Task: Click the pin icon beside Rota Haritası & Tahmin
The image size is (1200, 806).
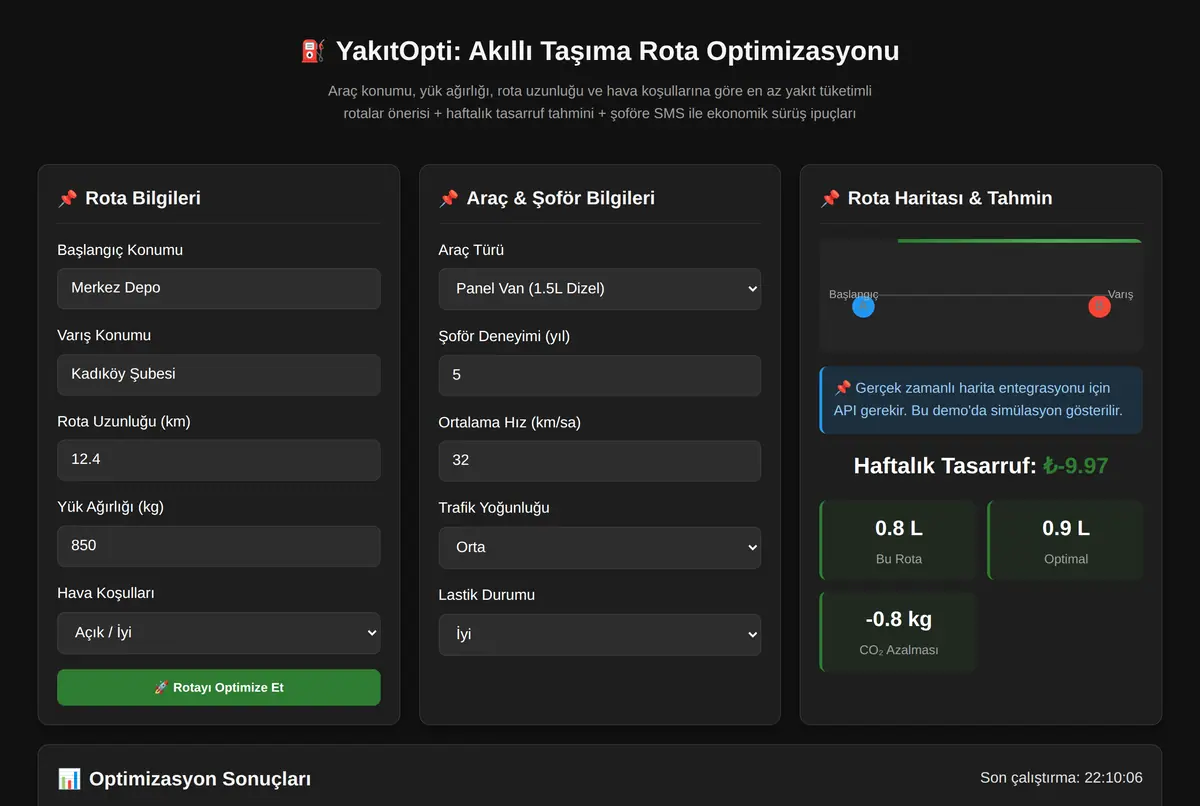Action: pos(830,199)
